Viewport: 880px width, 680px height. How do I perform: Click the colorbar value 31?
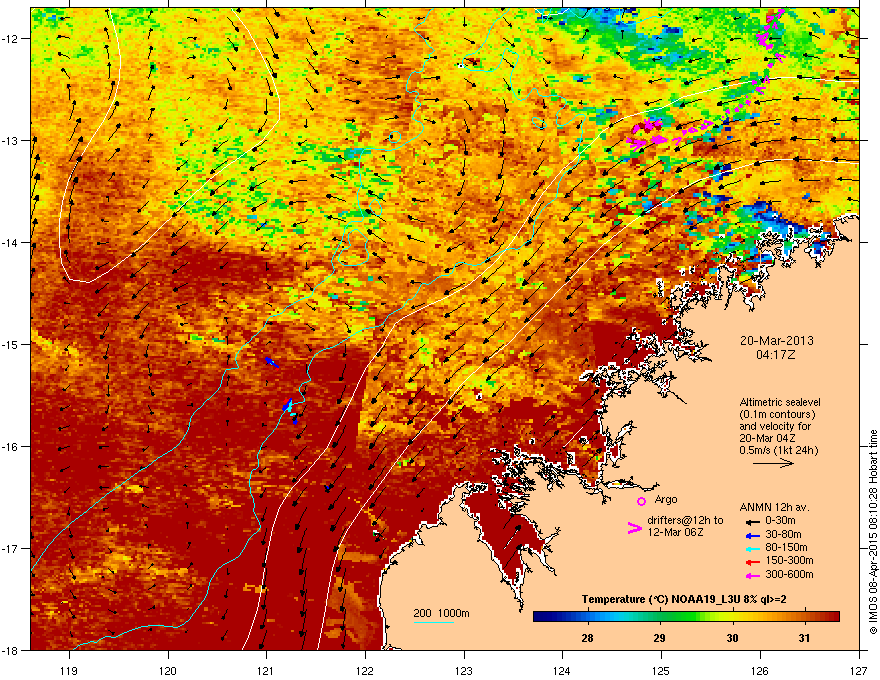point(804,638)
